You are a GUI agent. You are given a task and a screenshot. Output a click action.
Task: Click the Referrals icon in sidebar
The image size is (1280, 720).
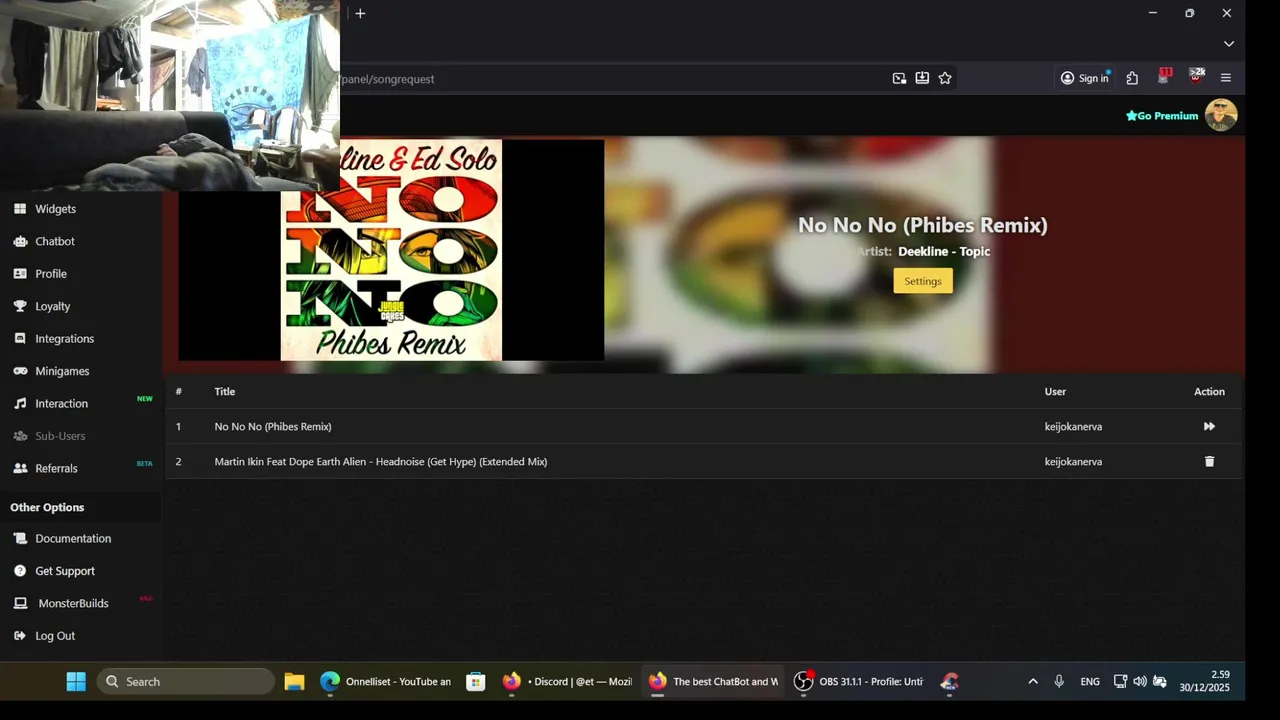click(20, 468)
